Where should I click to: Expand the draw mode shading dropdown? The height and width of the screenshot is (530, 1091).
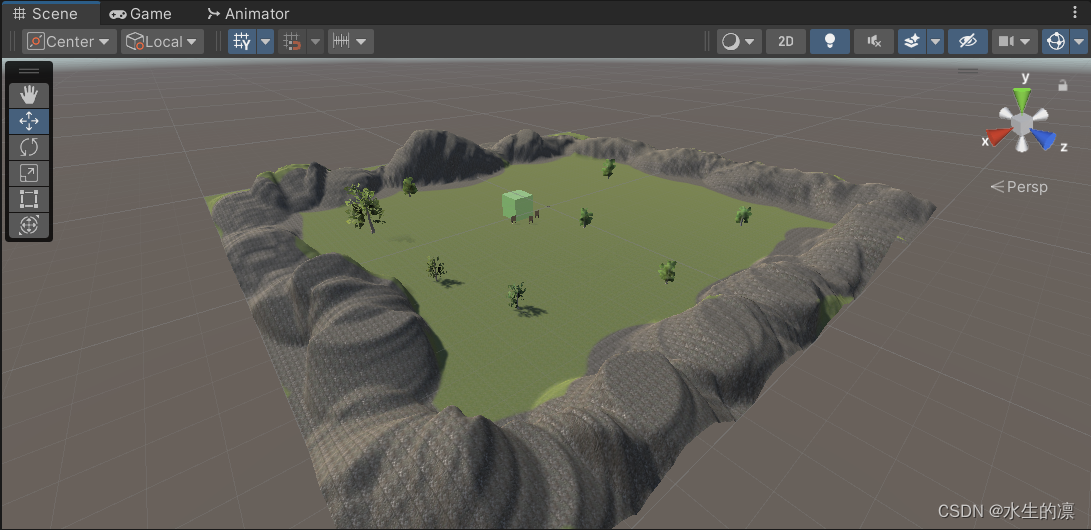click(x=738, y=42)
